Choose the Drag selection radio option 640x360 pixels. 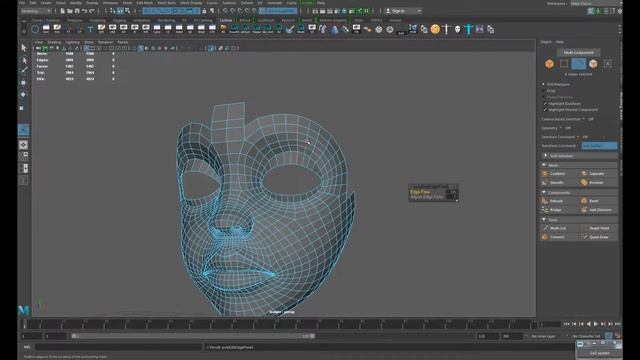click(x=544, y=91)
